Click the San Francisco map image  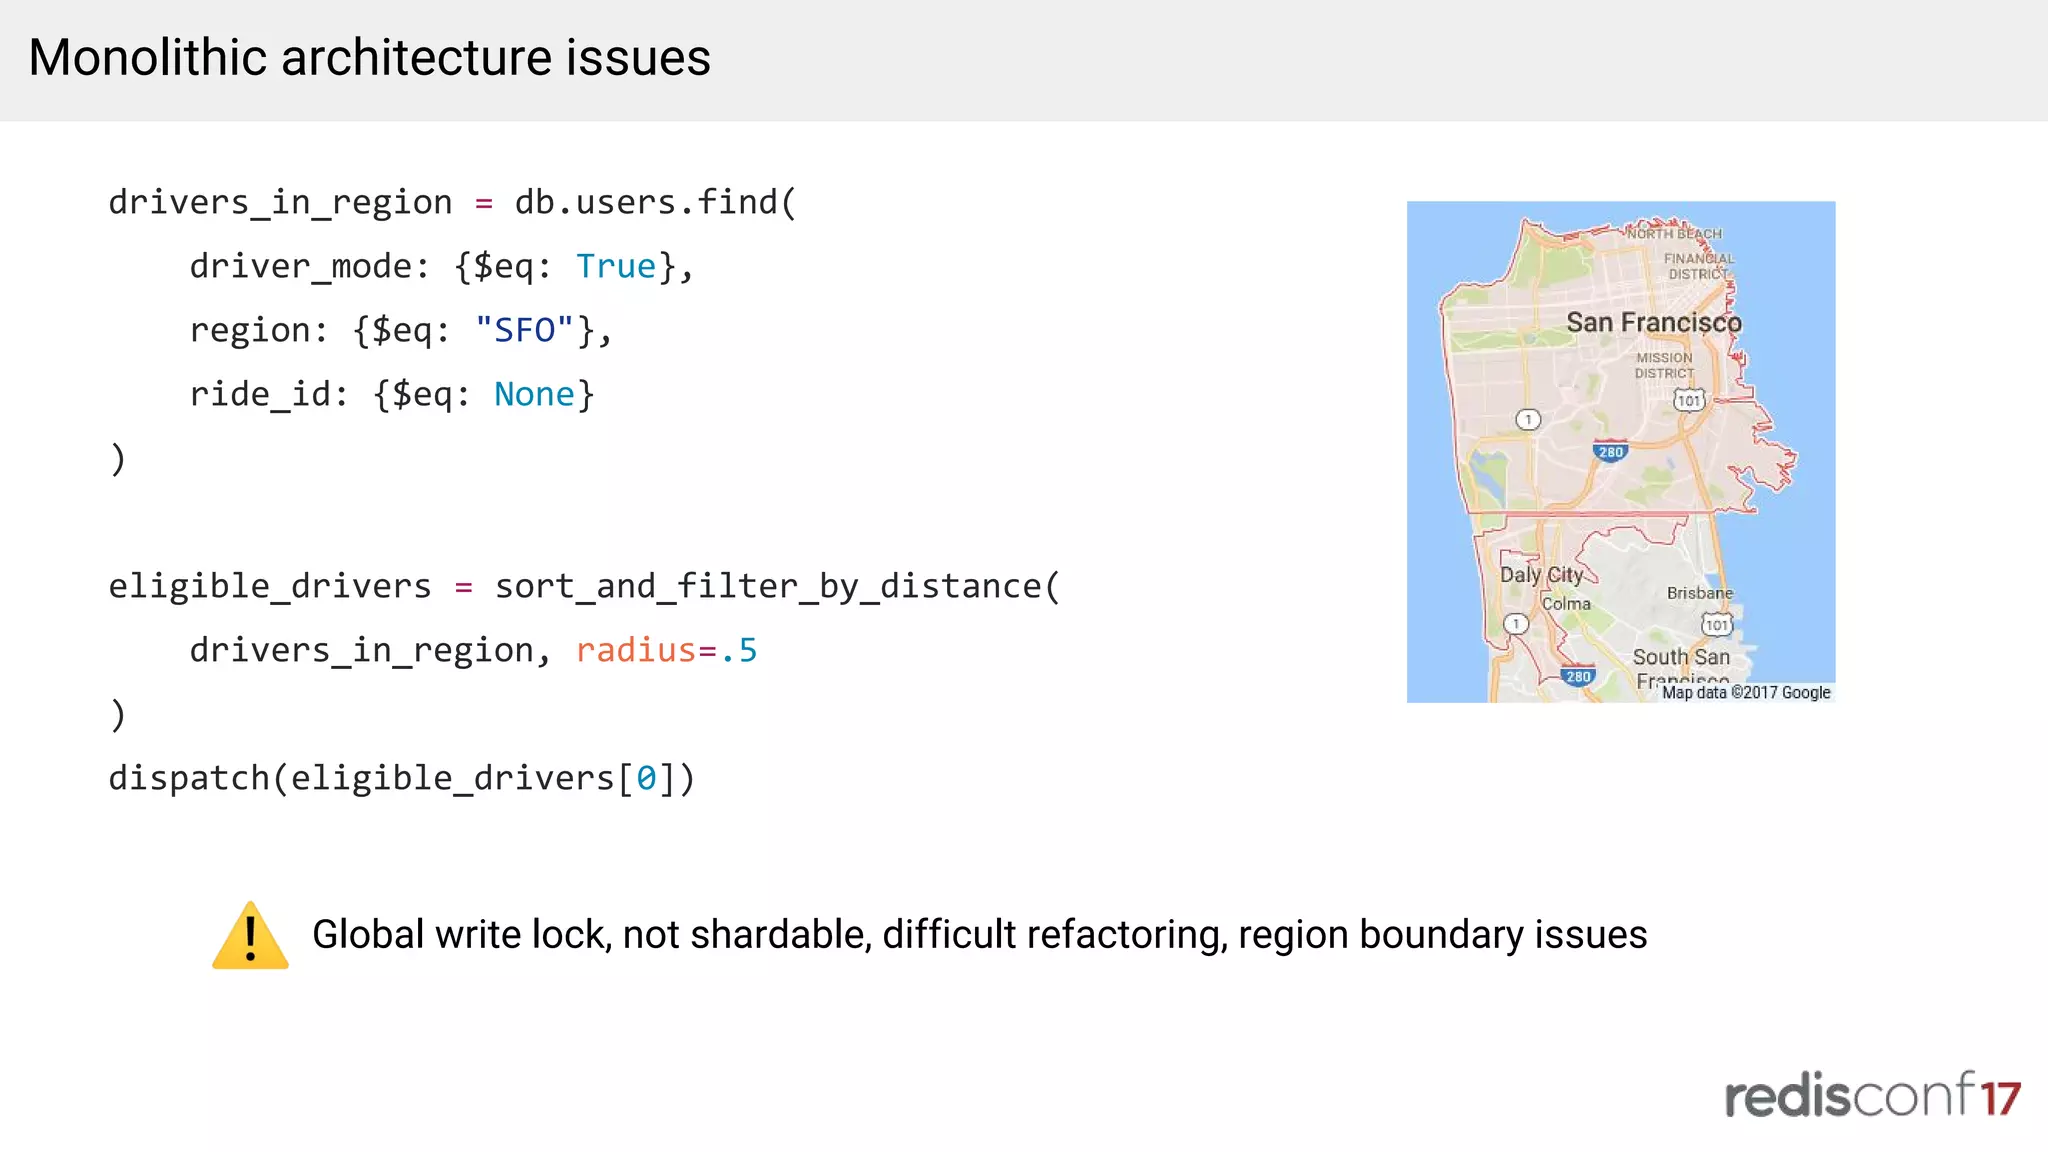pos(1621,452)
